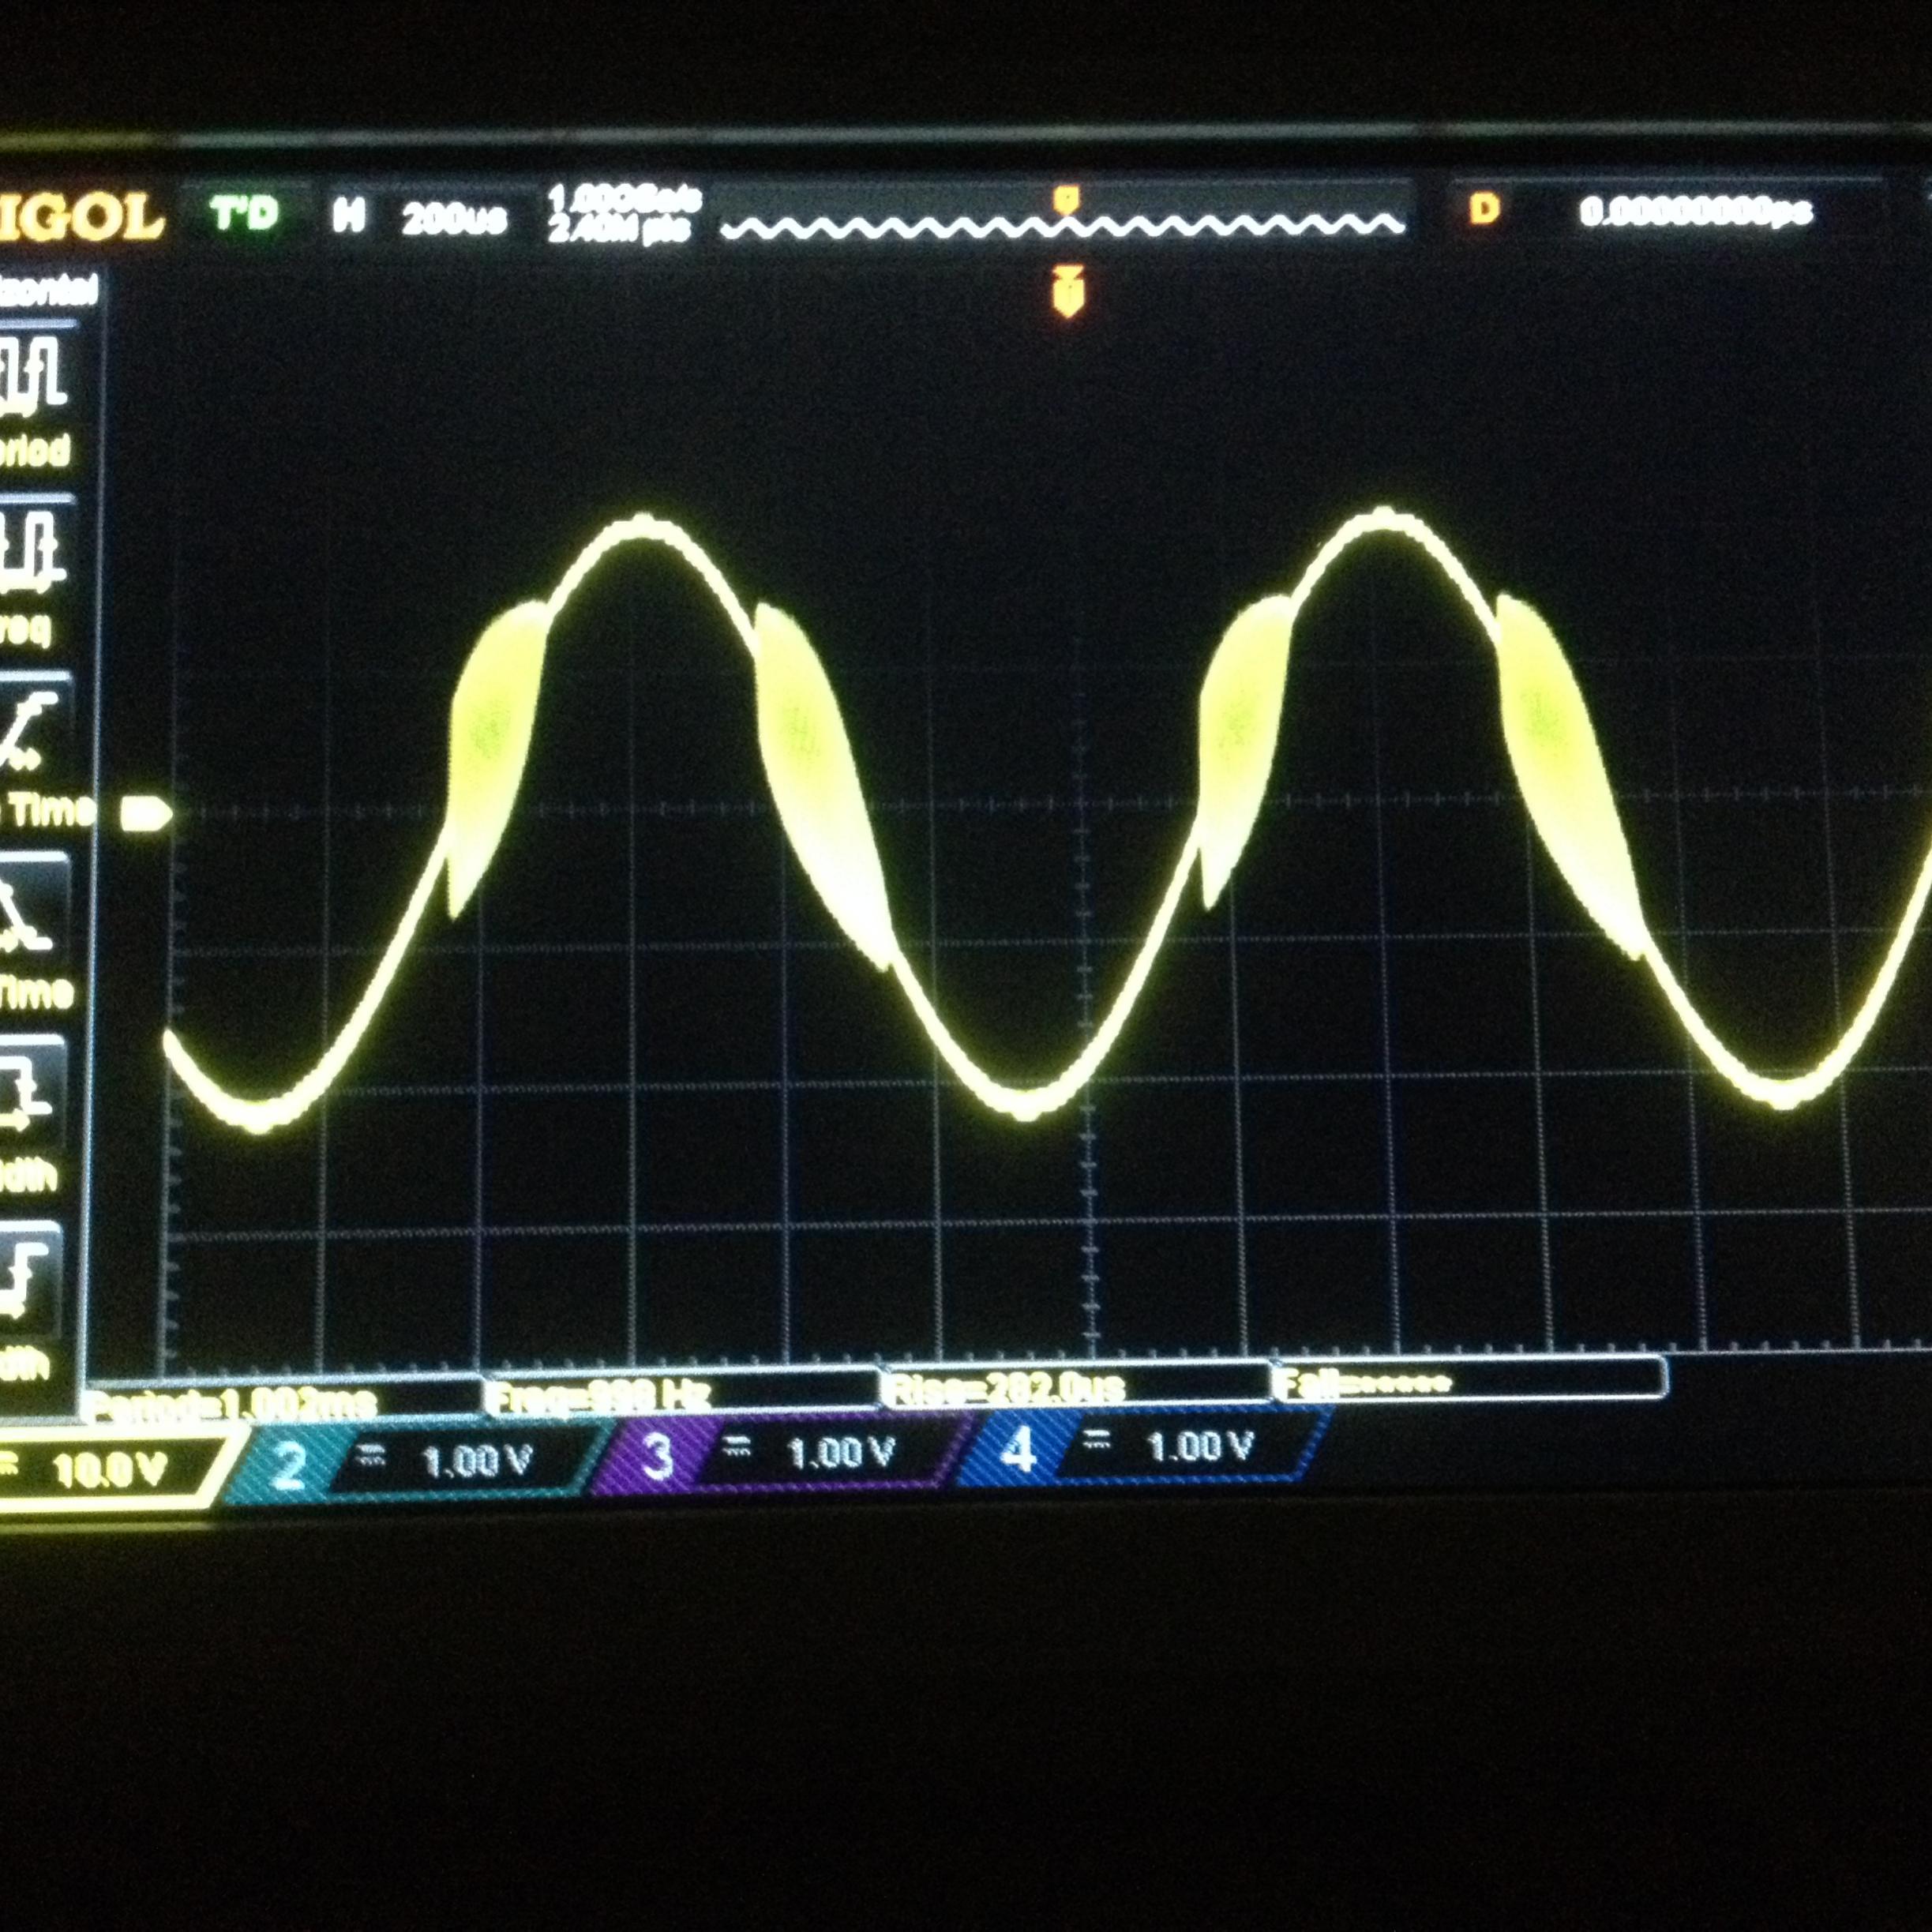This screenshot has width=1932, height=1932.
Task: Click the Rise=282.0us measurement box
Action: [1076, 1386]
